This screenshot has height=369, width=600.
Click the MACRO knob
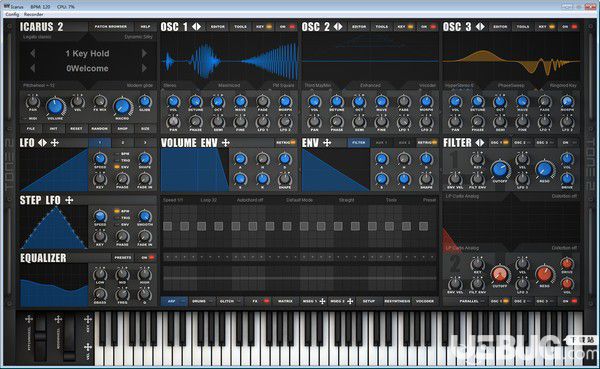click(x=122, y=107)
